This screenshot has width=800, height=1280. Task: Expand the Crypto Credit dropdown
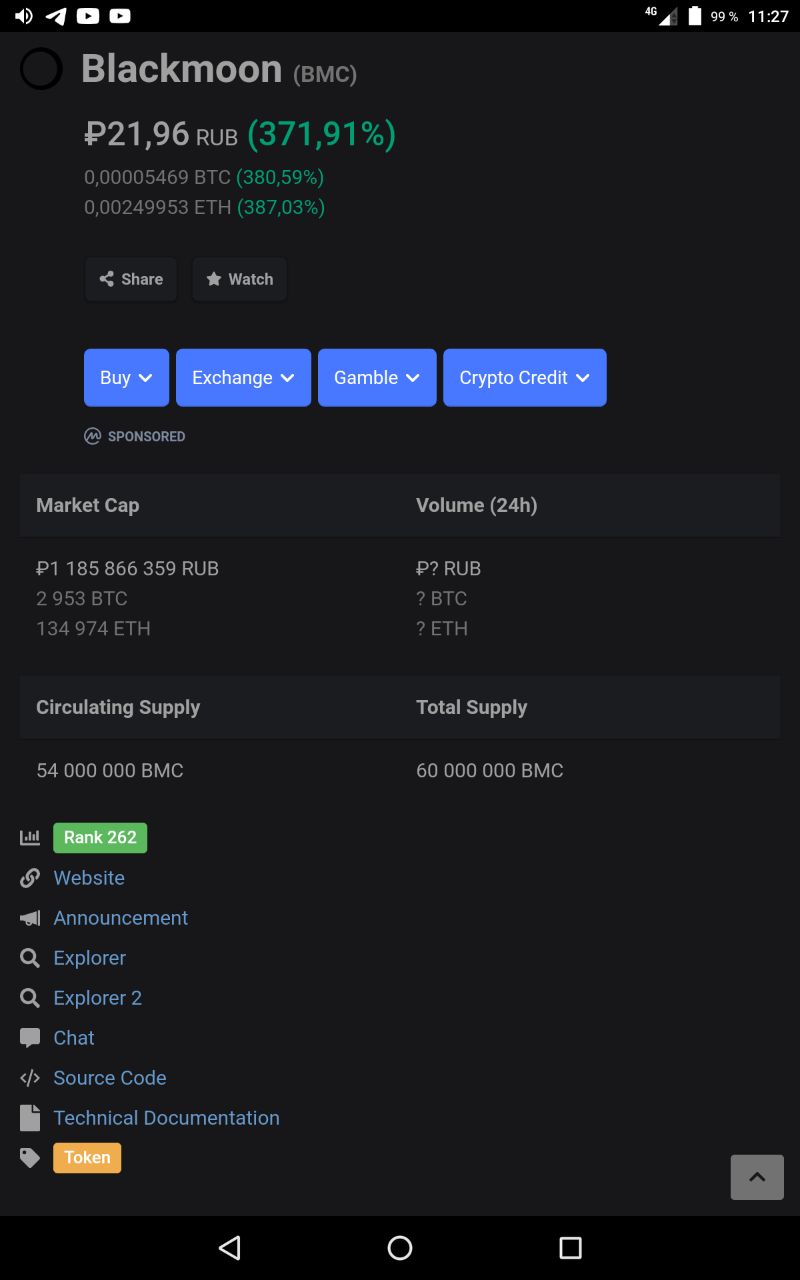tap(525, 378)
